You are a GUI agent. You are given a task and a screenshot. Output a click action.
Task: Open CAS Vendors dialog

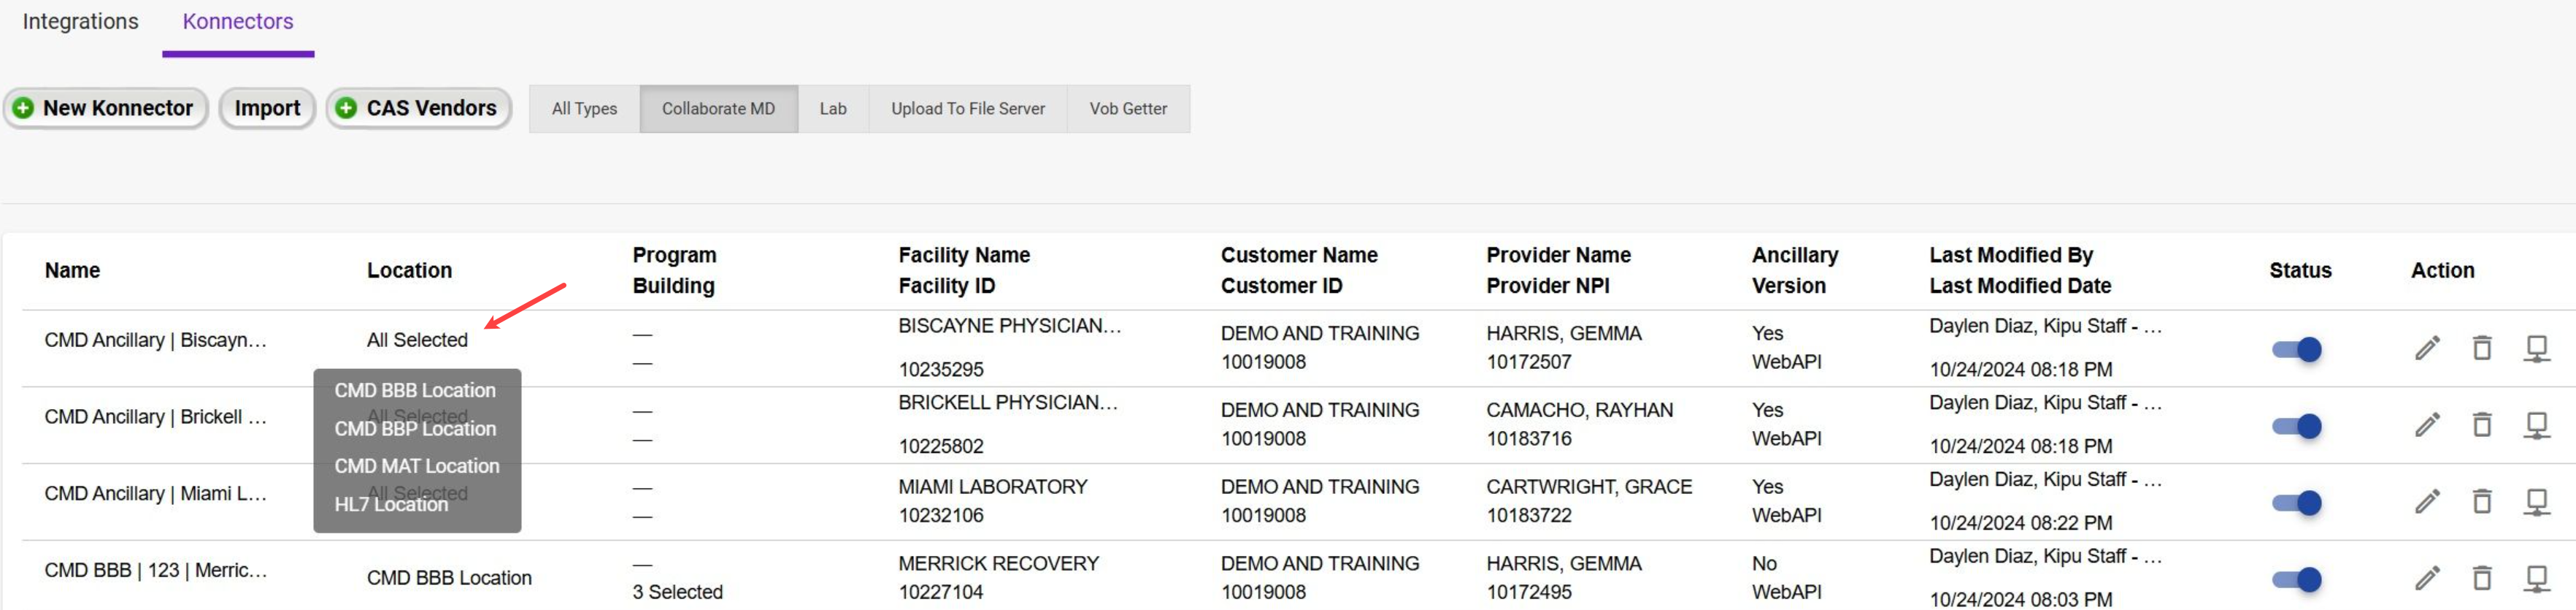click(x=418, y=108)
